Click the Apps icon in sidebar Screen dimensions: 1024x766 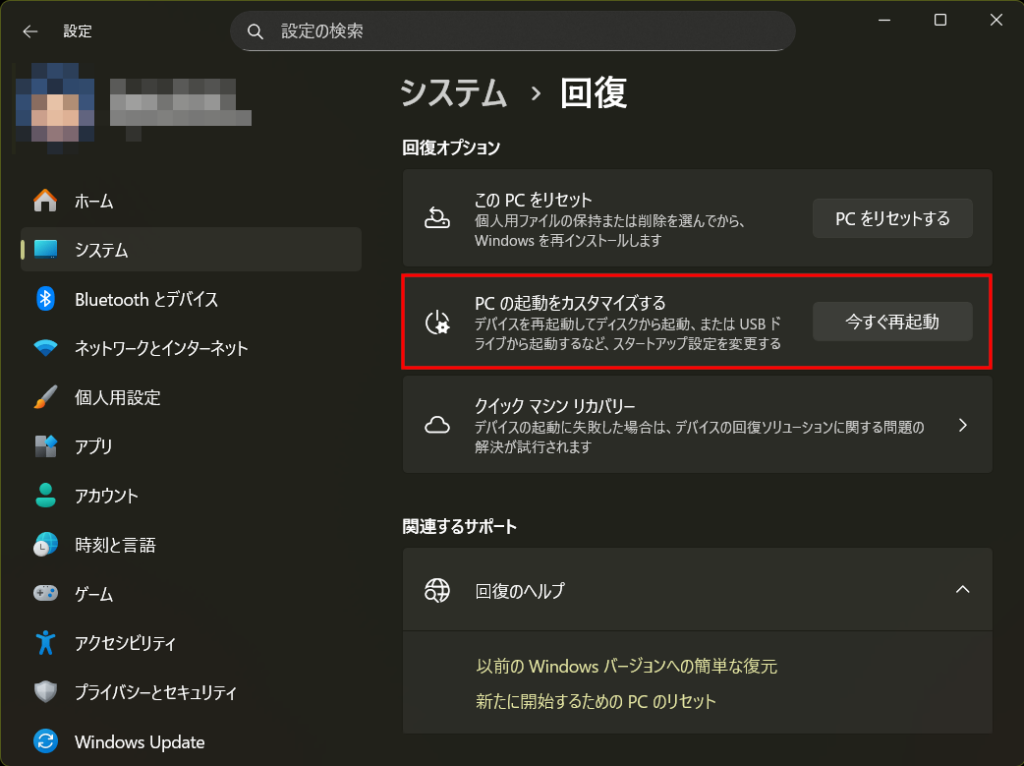45,446
